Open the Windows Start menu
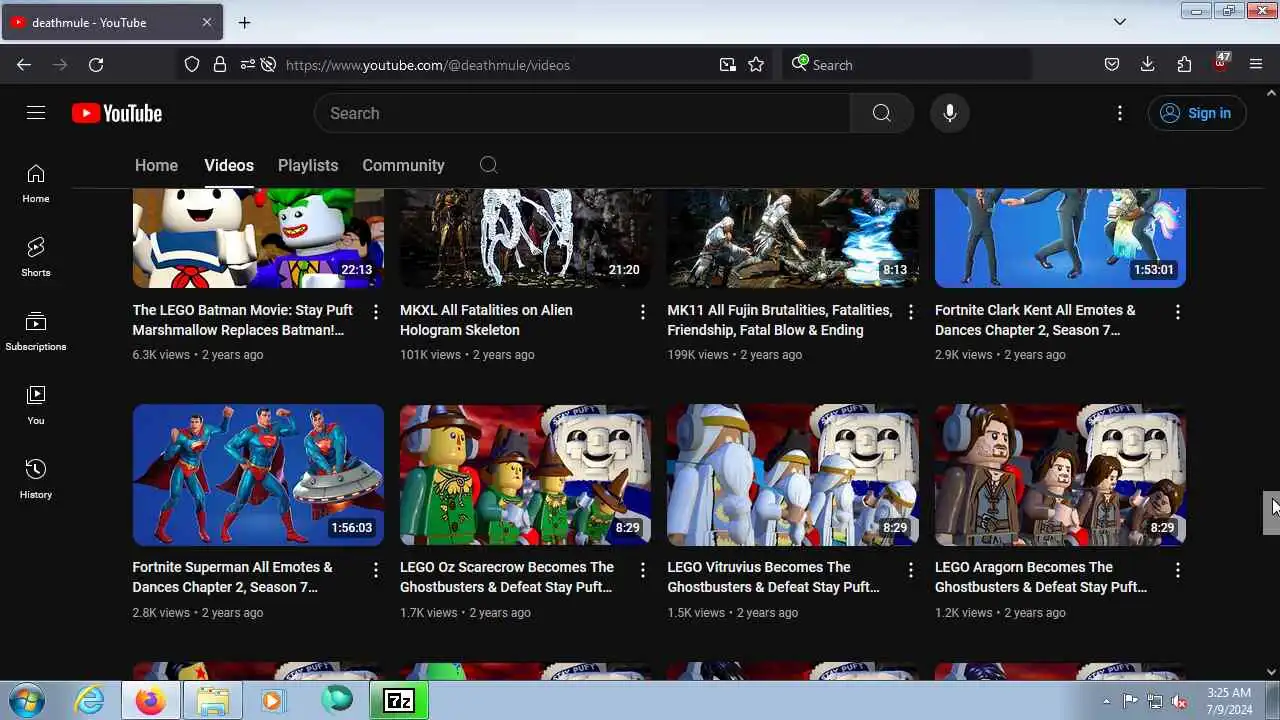Screen dimensions: 1280x720 point(26,700)
